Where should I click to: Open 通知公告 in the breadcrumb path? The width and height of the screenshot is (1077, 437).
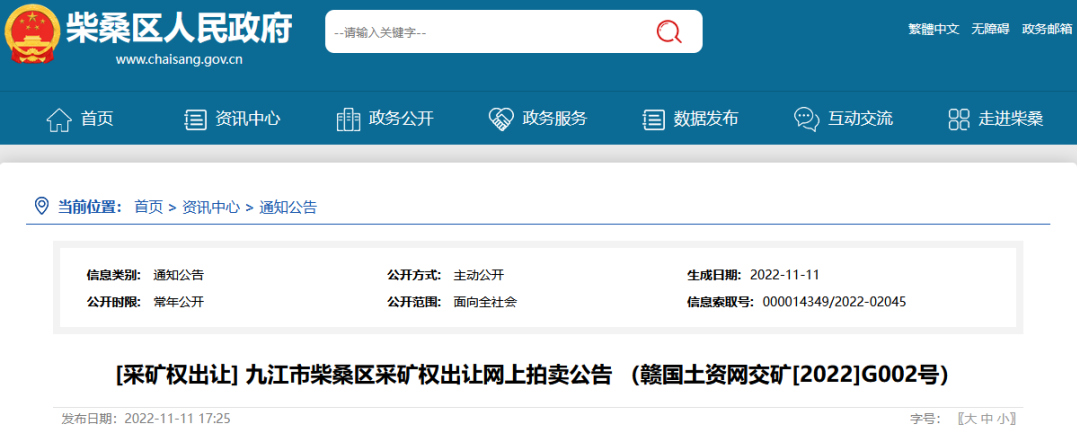click(288, 207)
